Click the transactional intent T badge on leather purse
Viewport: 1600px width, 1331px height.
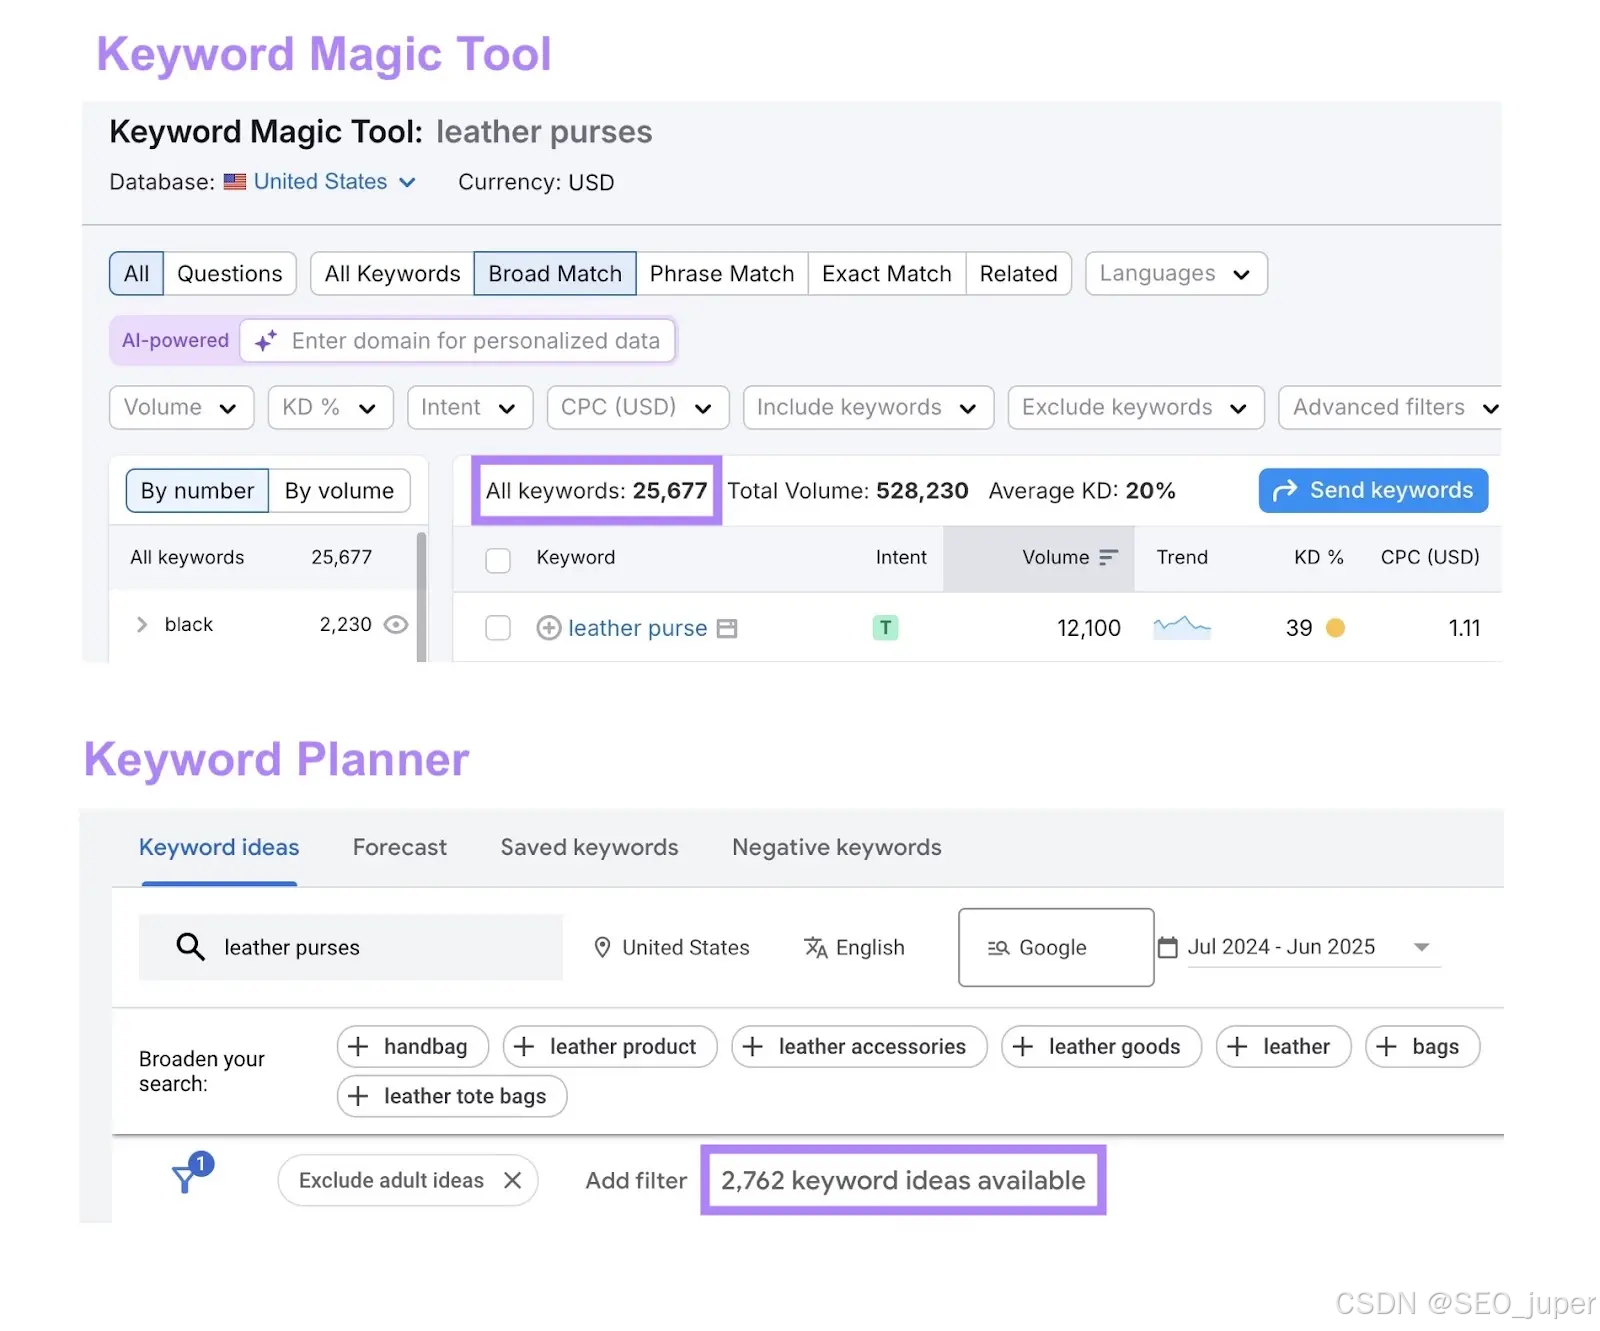pos(885,628)
